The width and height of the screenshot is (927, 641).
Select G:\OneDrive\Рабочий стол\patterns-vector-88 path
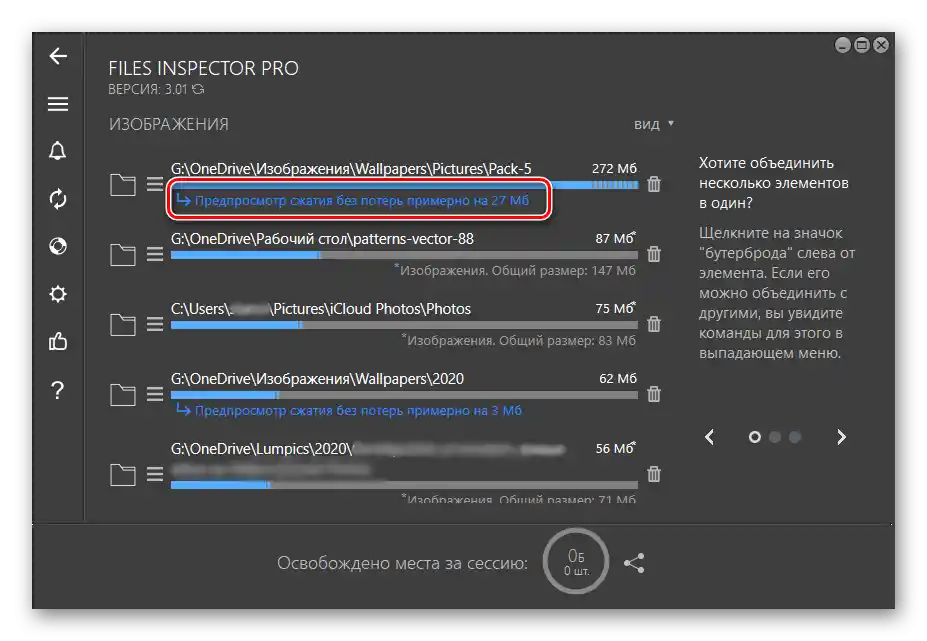[322, 239]
